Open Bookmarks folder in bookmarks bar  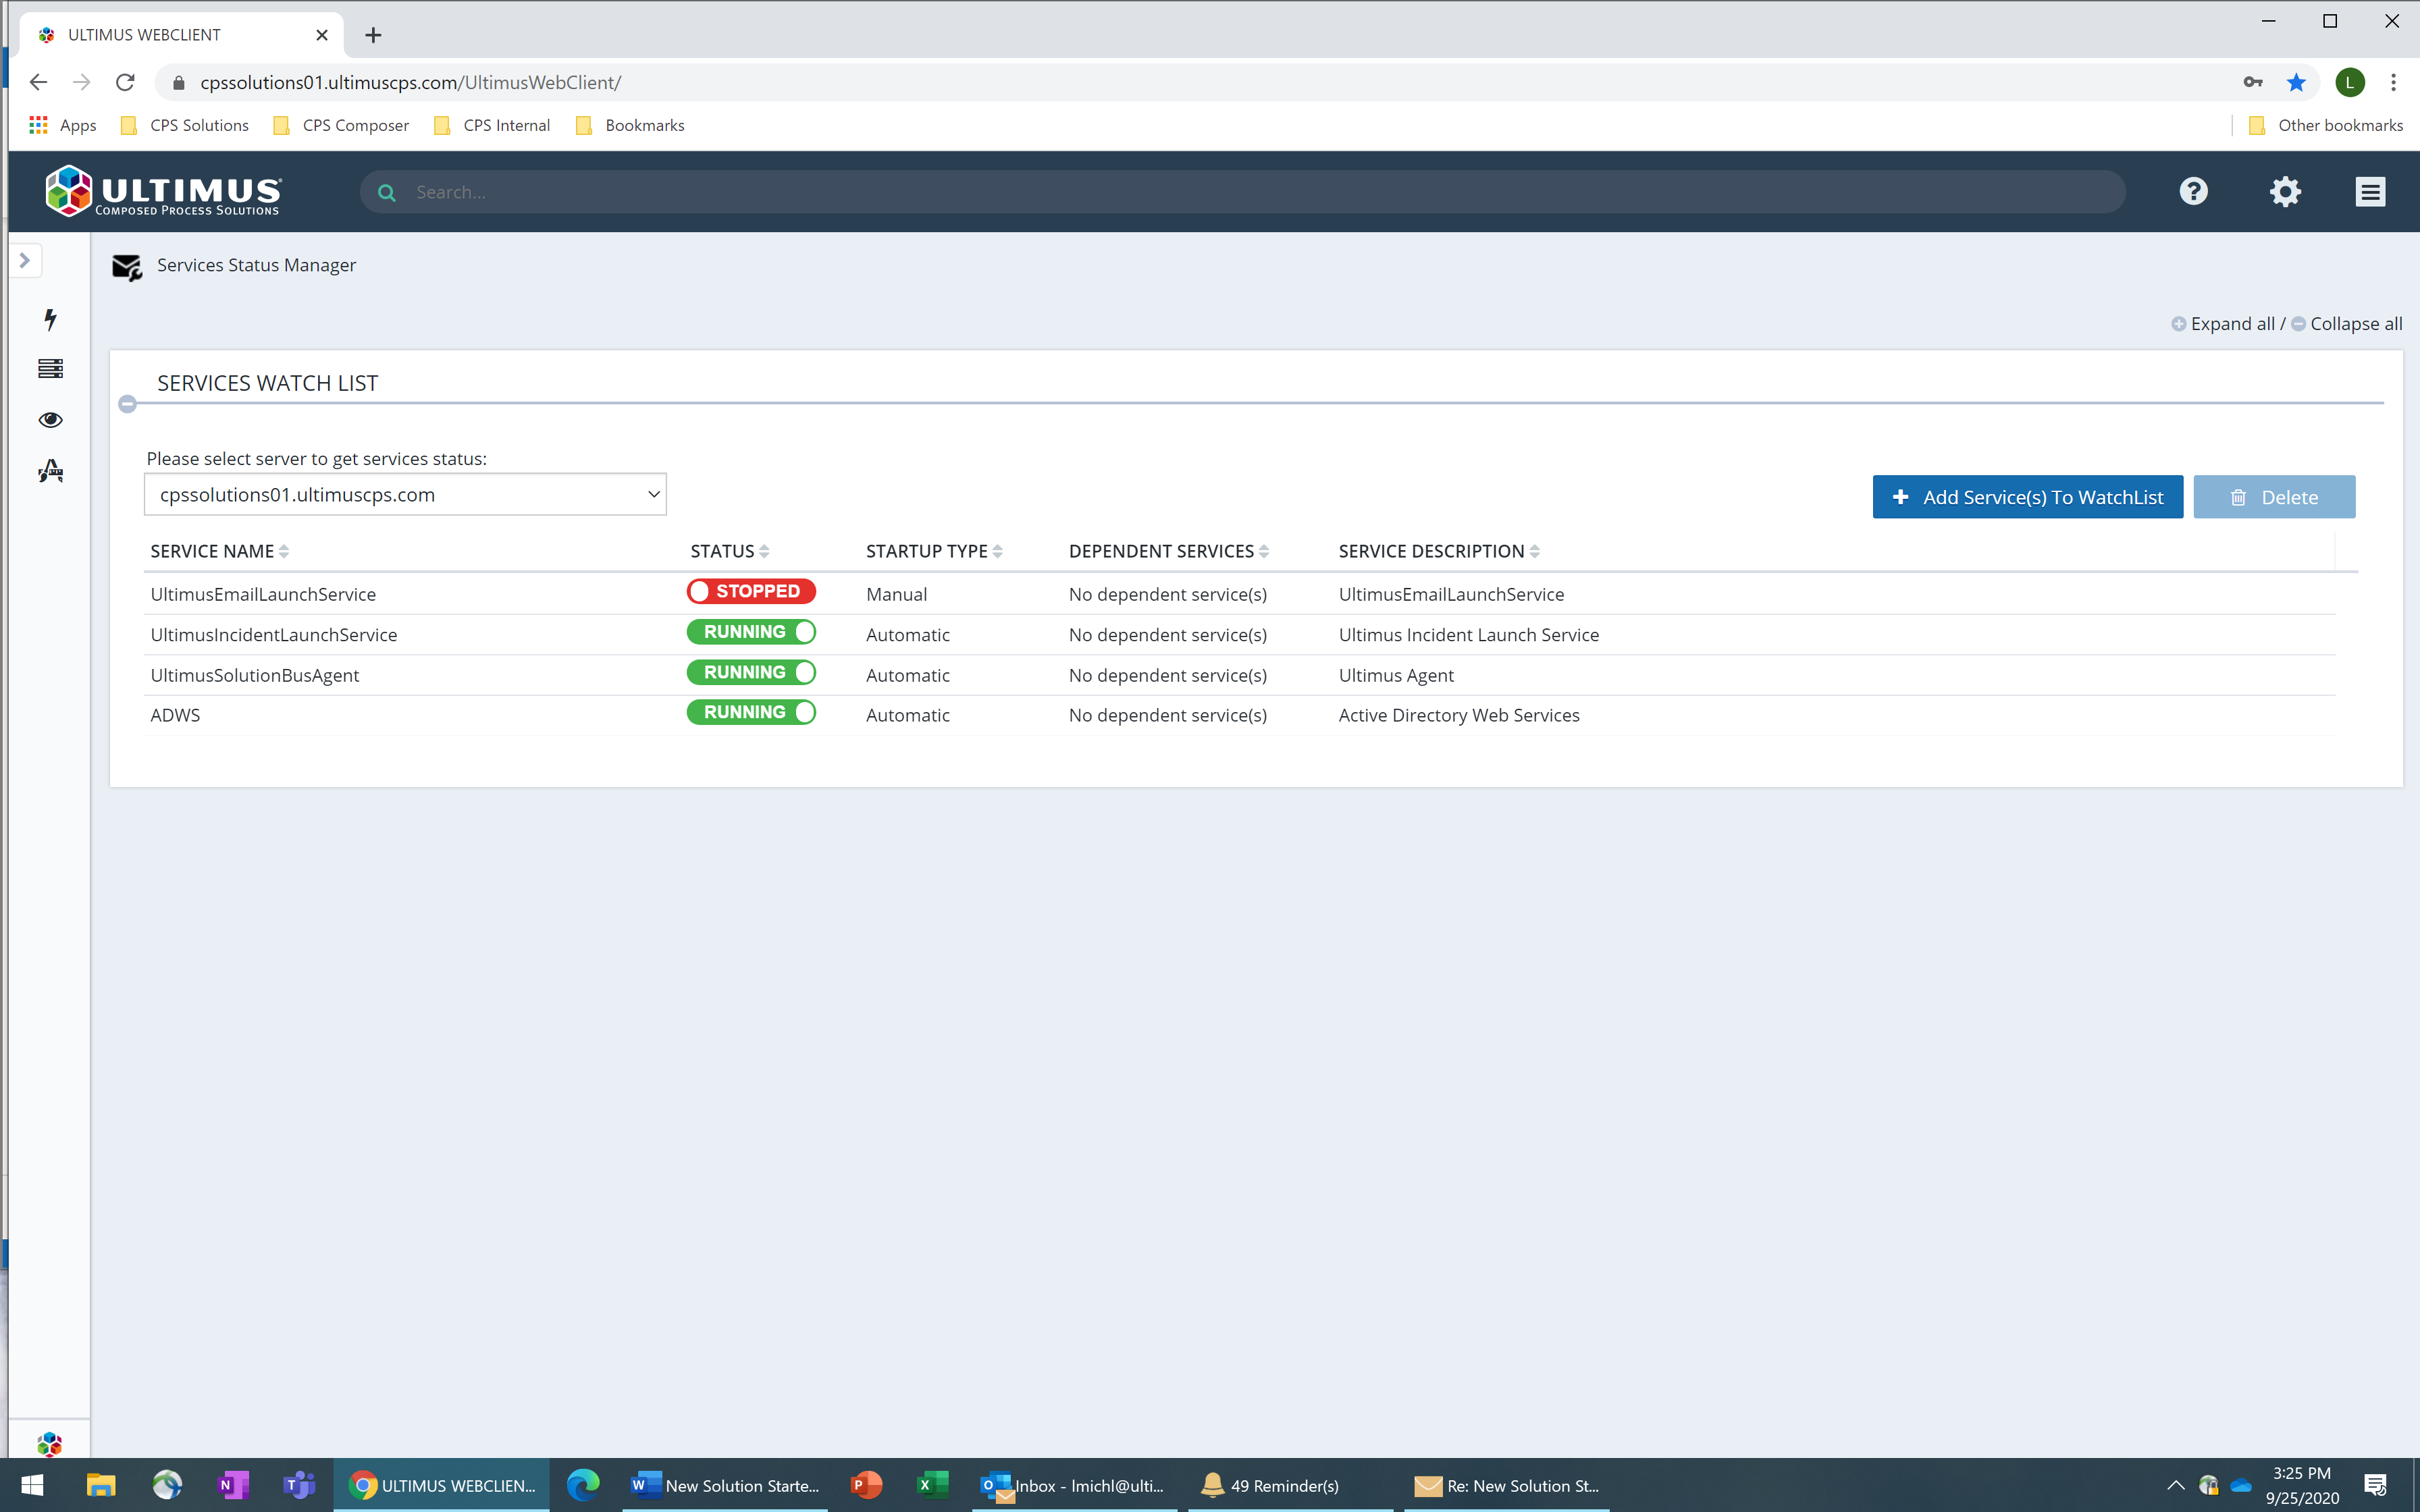(631, 125)
